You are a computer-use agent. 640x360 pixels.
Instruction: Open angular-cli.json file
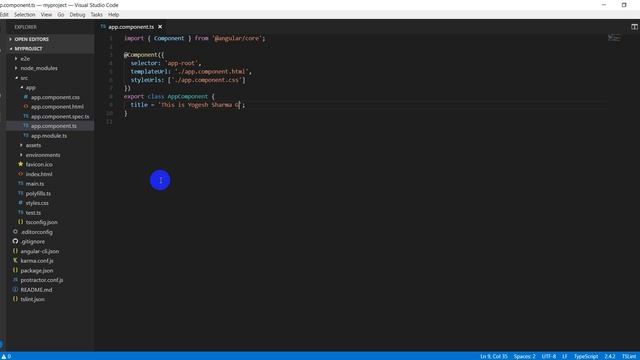tap(40, 251)
